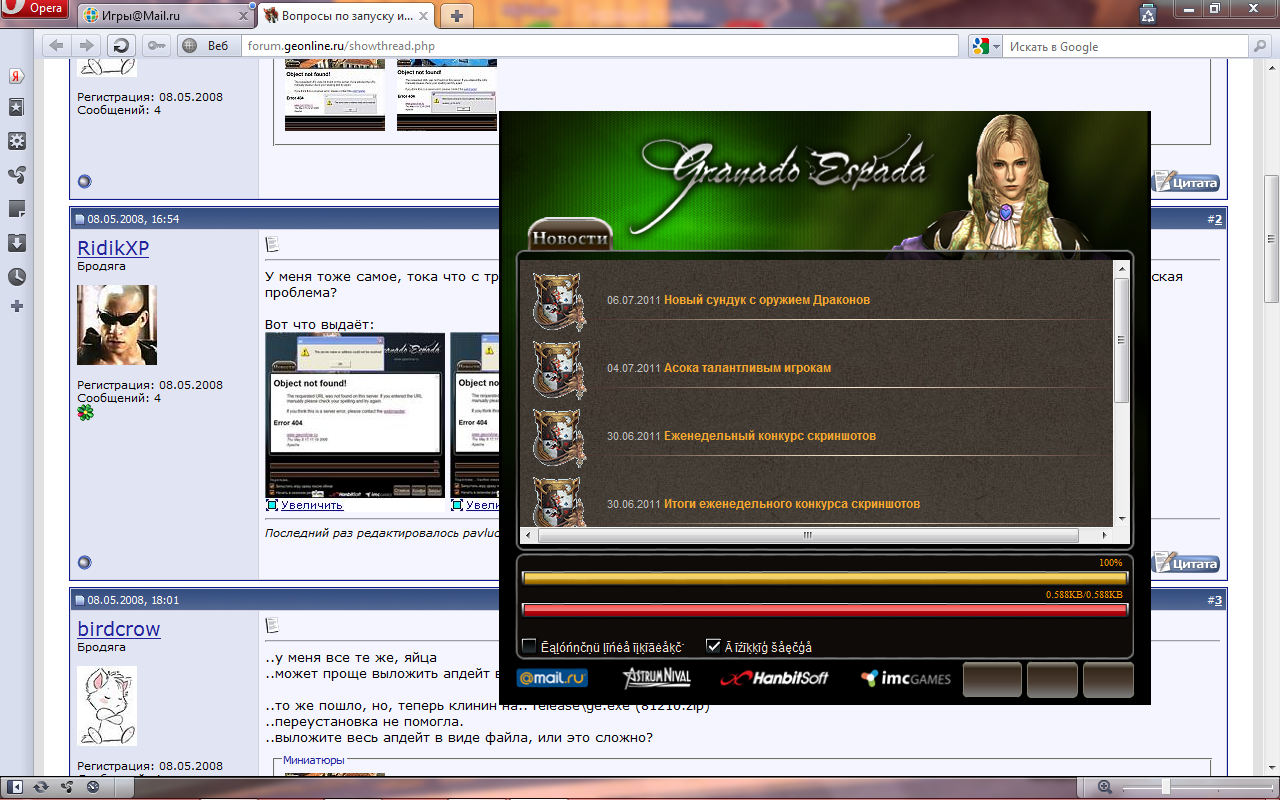Open the Widgets gear panel in sidebar
Screen dimensions: 1280x800
tap(17, 141)
